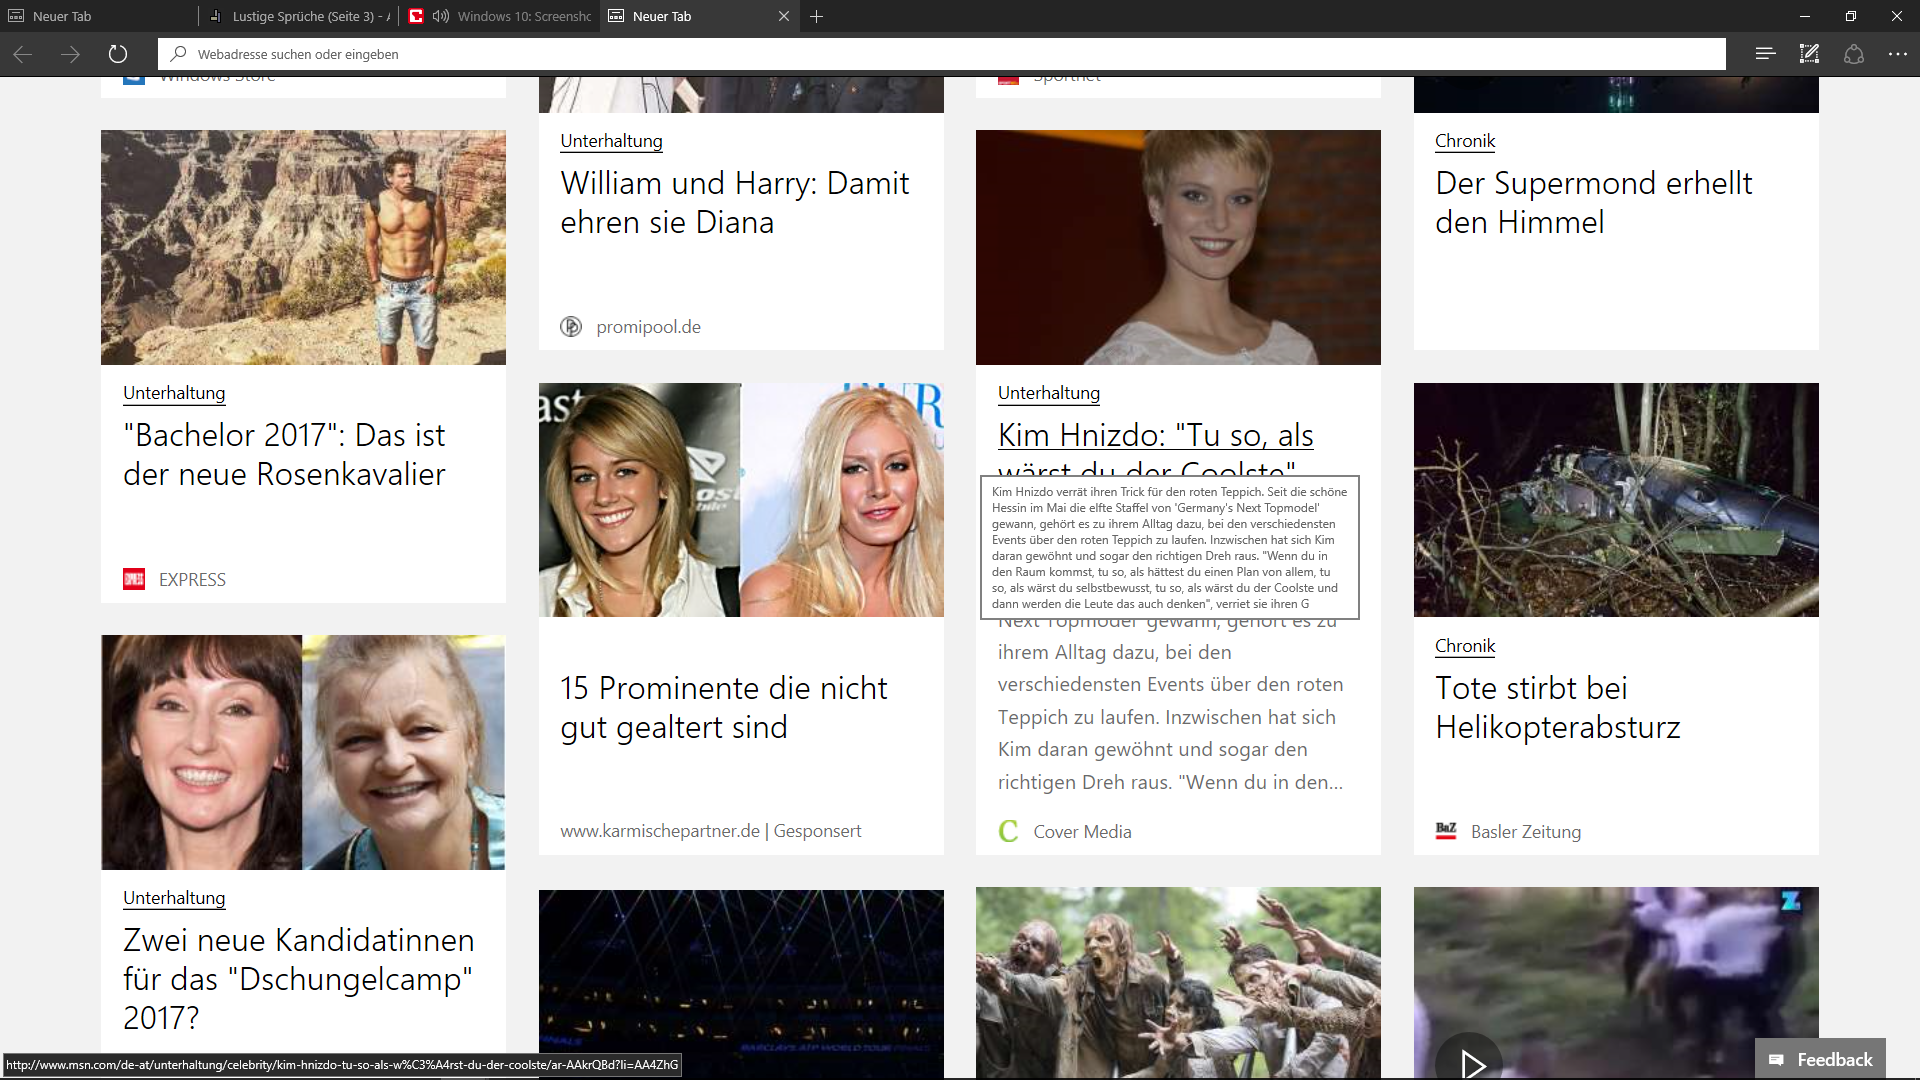The image size is (1920, 1080).
Task: Mute audio on Windows 10 Screenshot tab
Action: coord(440,16)
